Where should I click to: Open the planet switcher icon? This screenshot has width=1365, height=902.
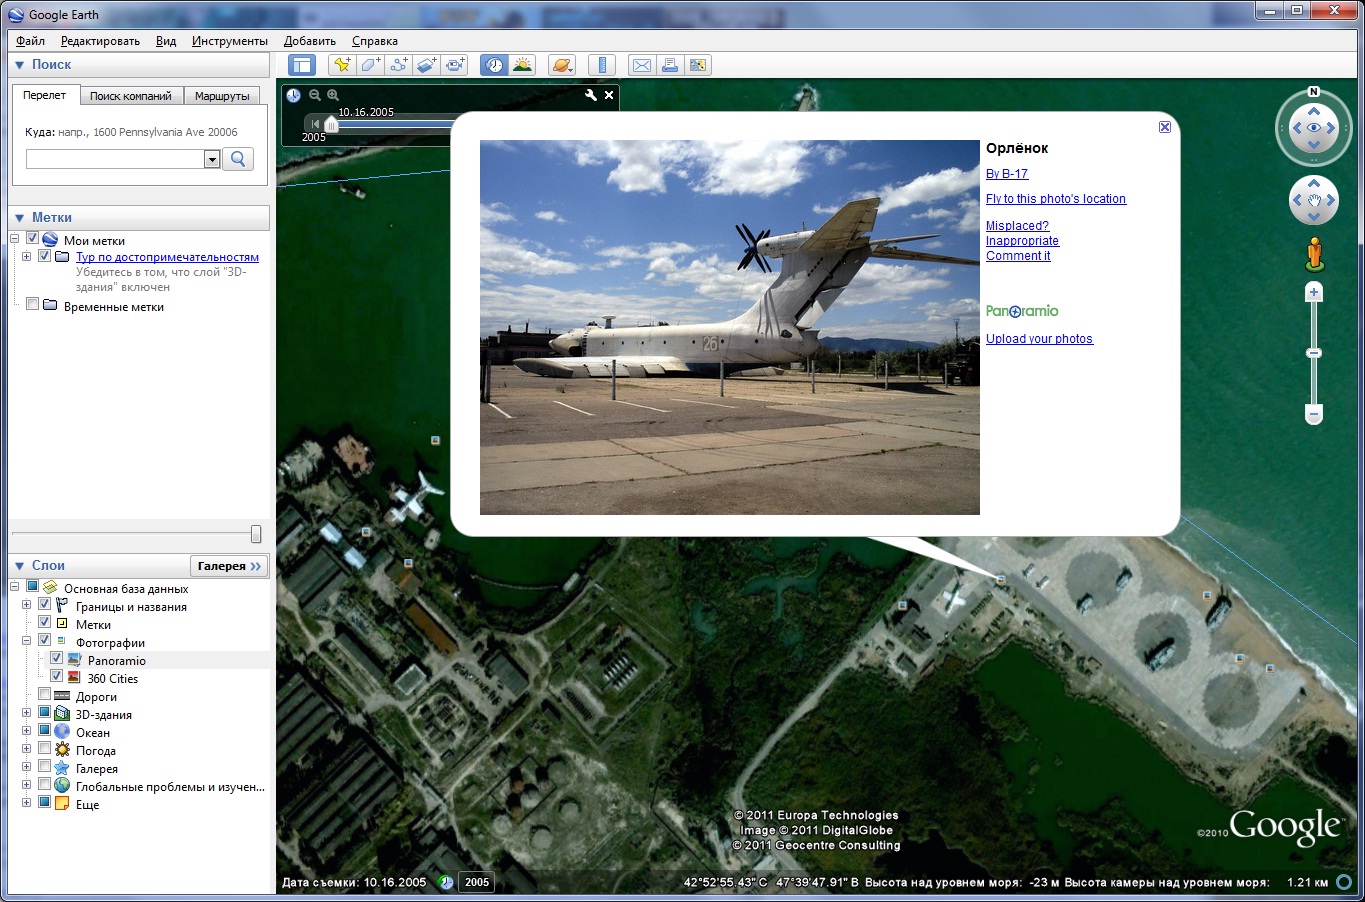pos(562,65)
